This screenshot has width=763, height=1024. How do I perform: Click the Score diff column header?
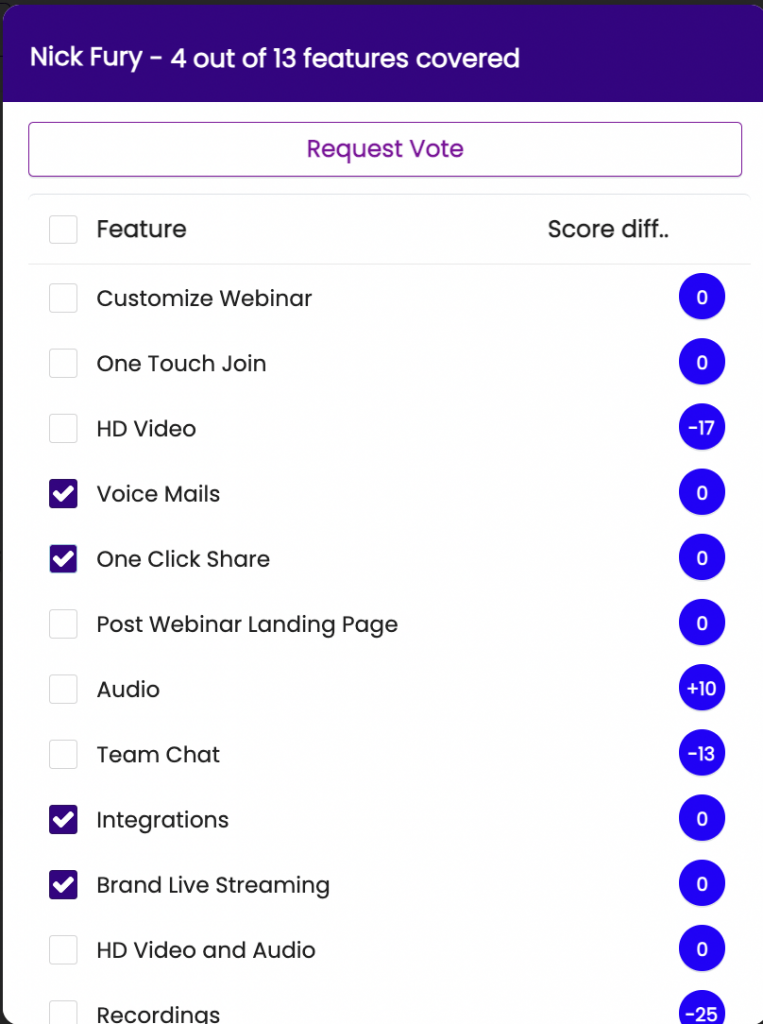608,229
